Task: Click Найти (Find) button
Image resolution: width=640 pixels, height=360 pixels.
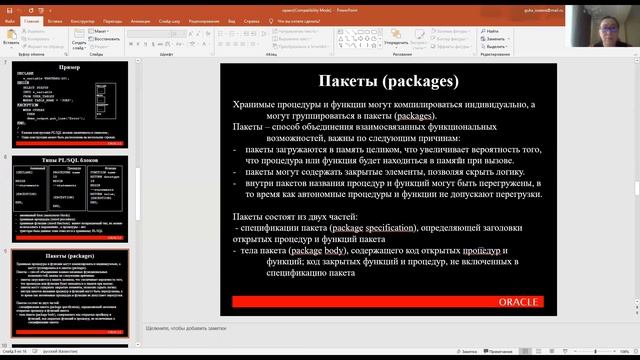Action: [x=490, y=31]
